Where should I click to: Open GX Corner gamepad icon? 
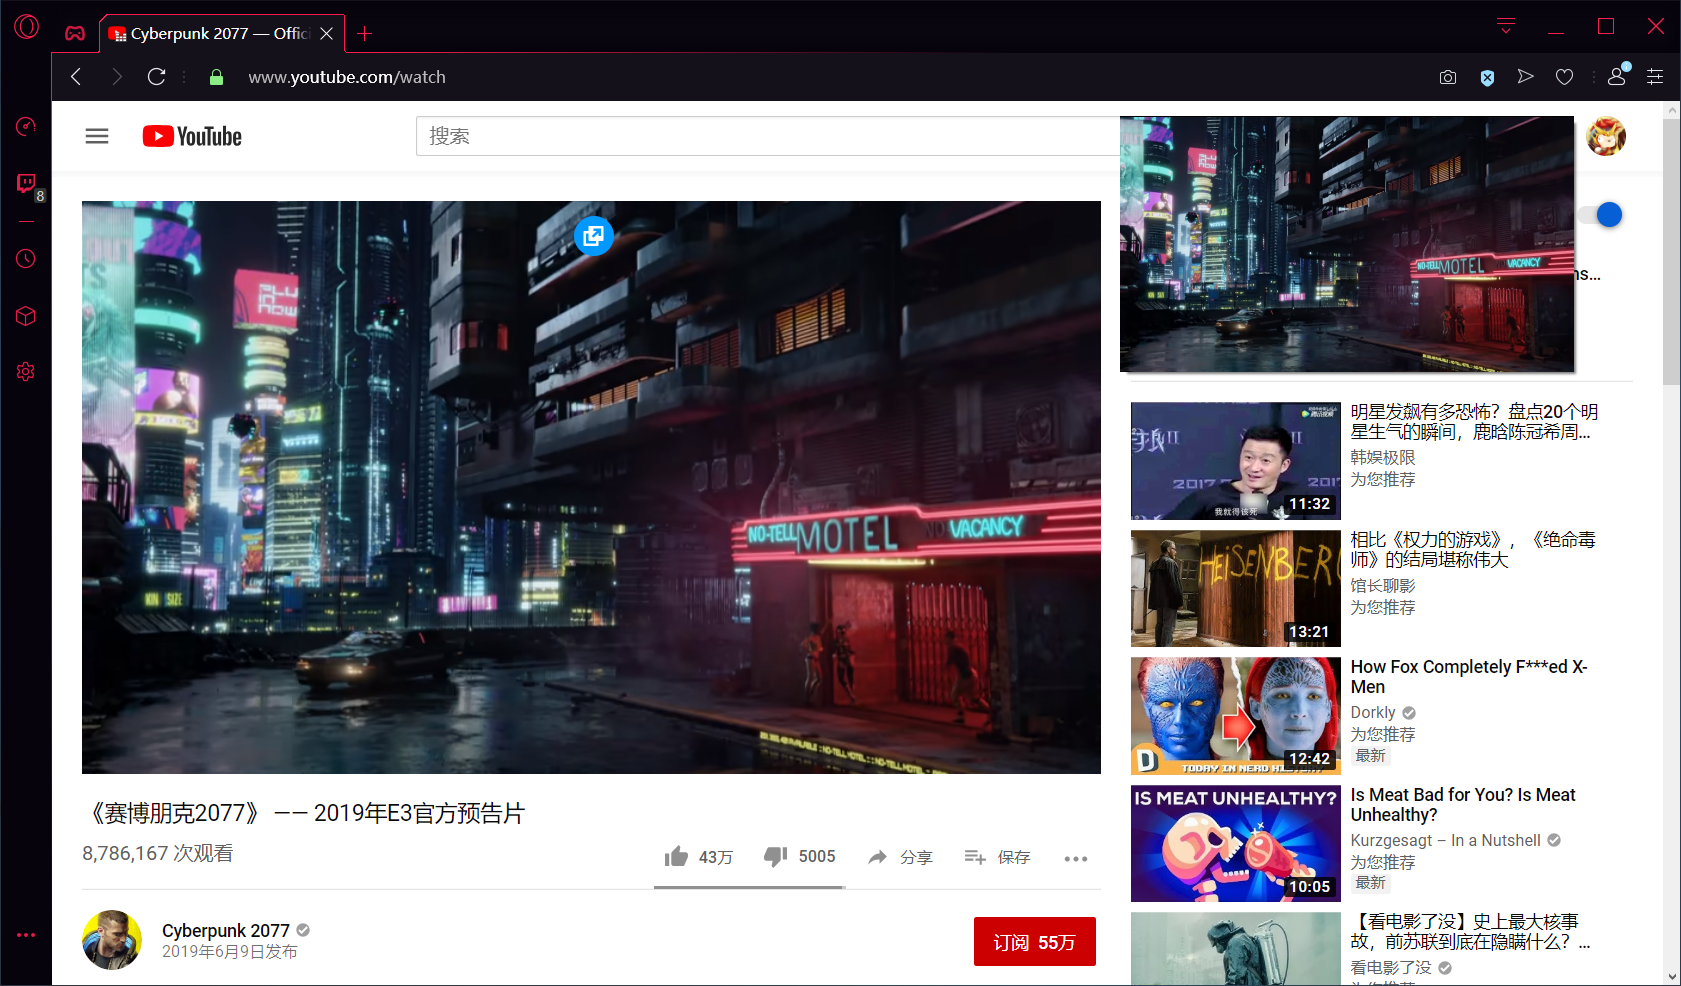coord(75,33)
